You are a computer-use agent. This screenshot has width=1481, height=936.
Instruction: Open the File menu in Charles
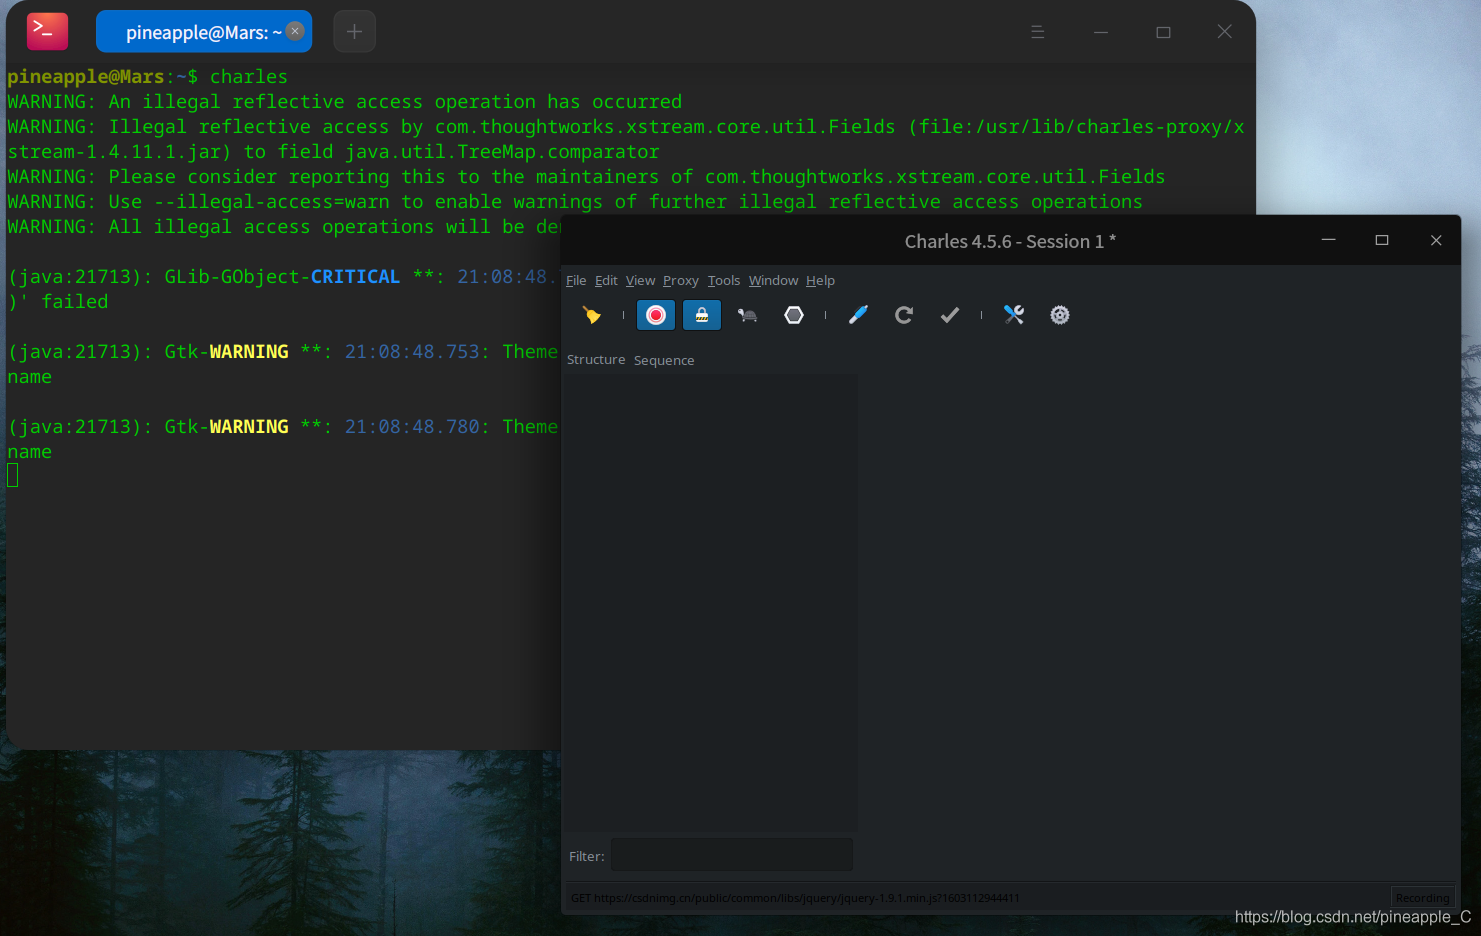click(576, 281)
